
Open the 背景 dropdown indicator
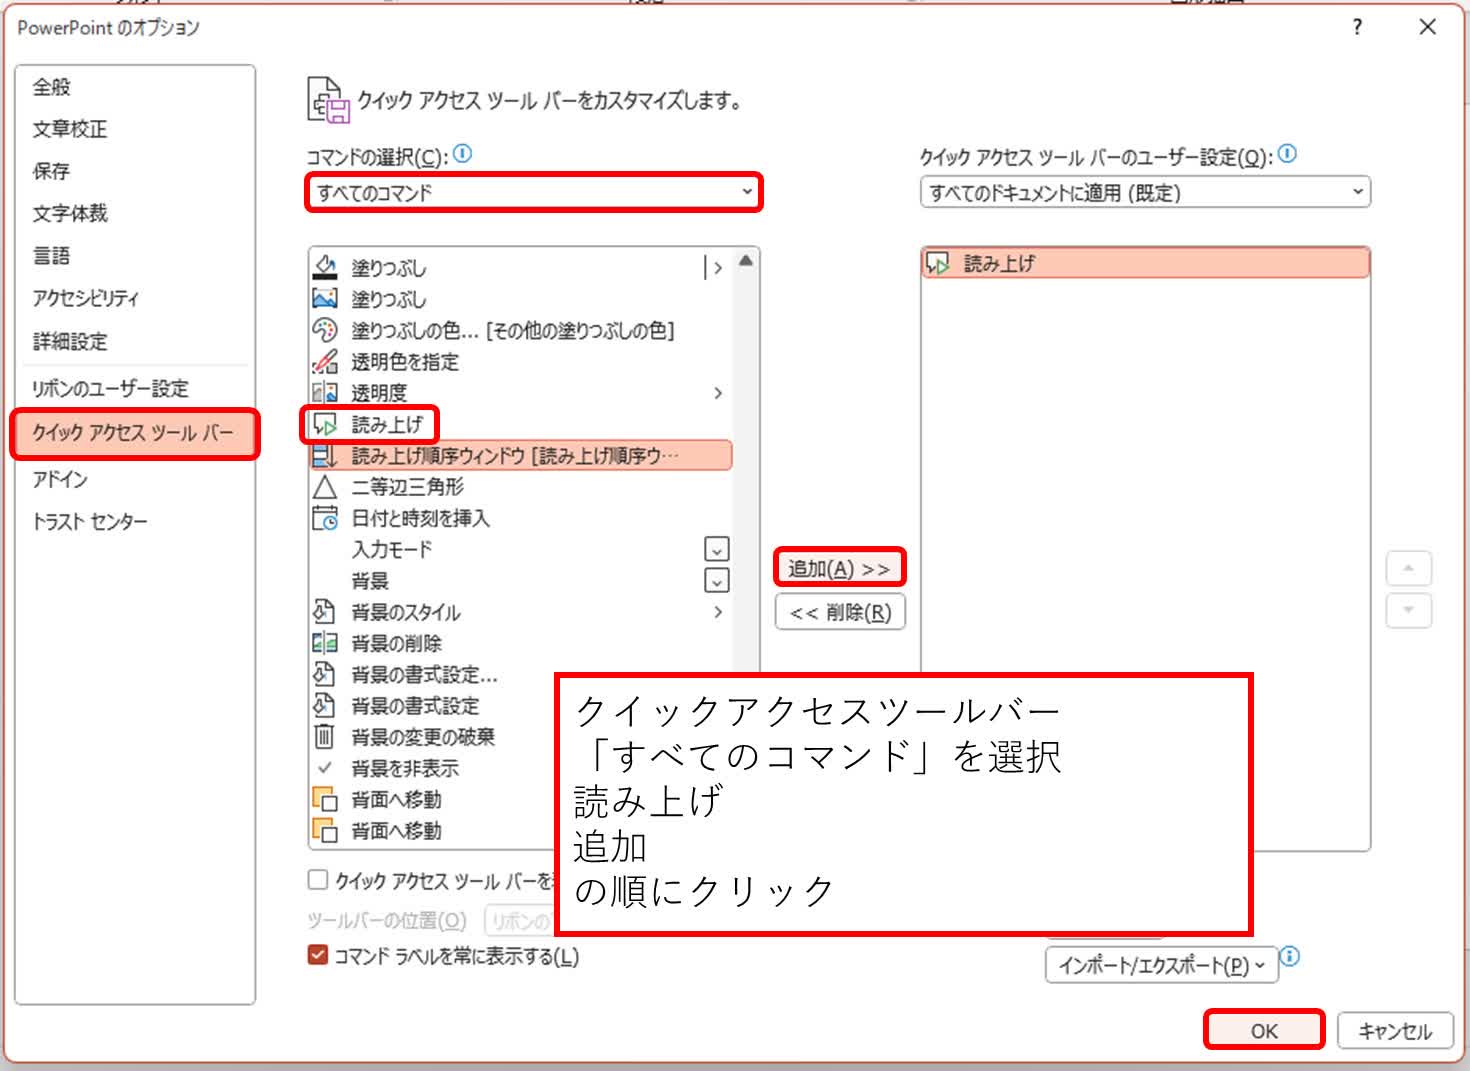(717, 580)
